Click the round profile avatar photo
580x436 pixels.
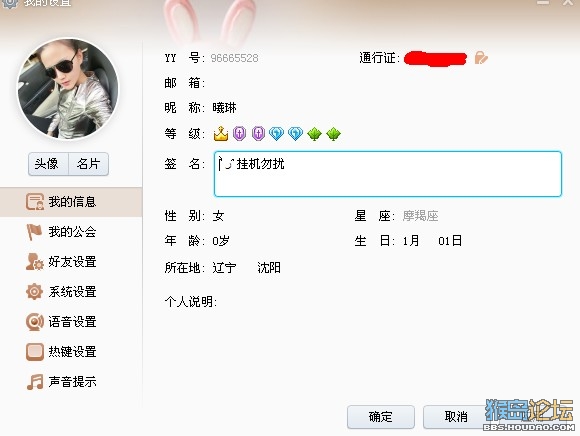(68, 89)
